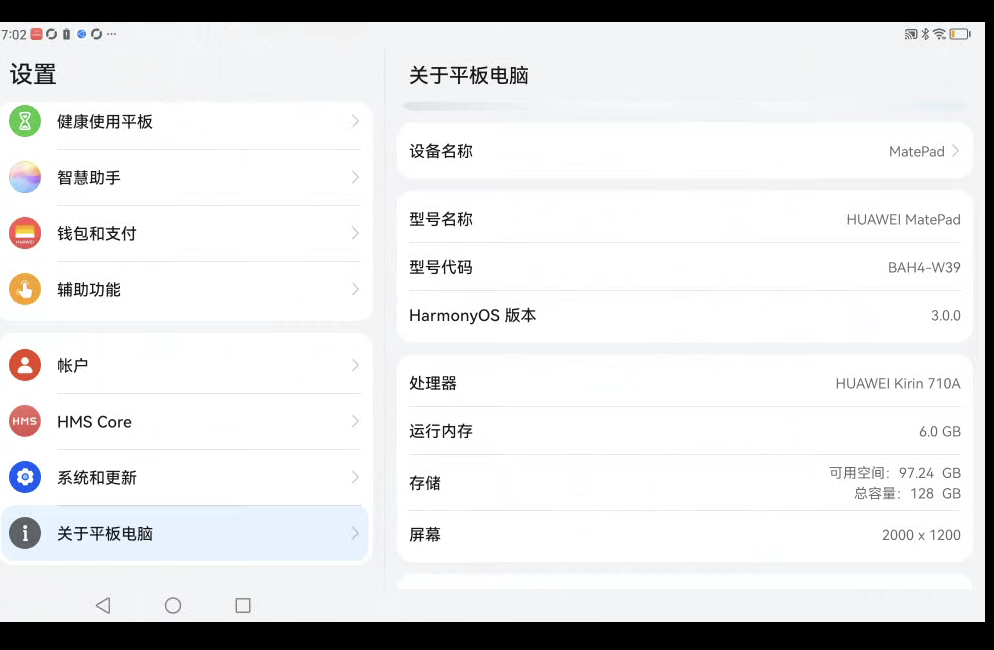Viewport: 994px width, 650px height.
Task: Expand chevron on HMS Core row
Action: [x=355, y=421]
